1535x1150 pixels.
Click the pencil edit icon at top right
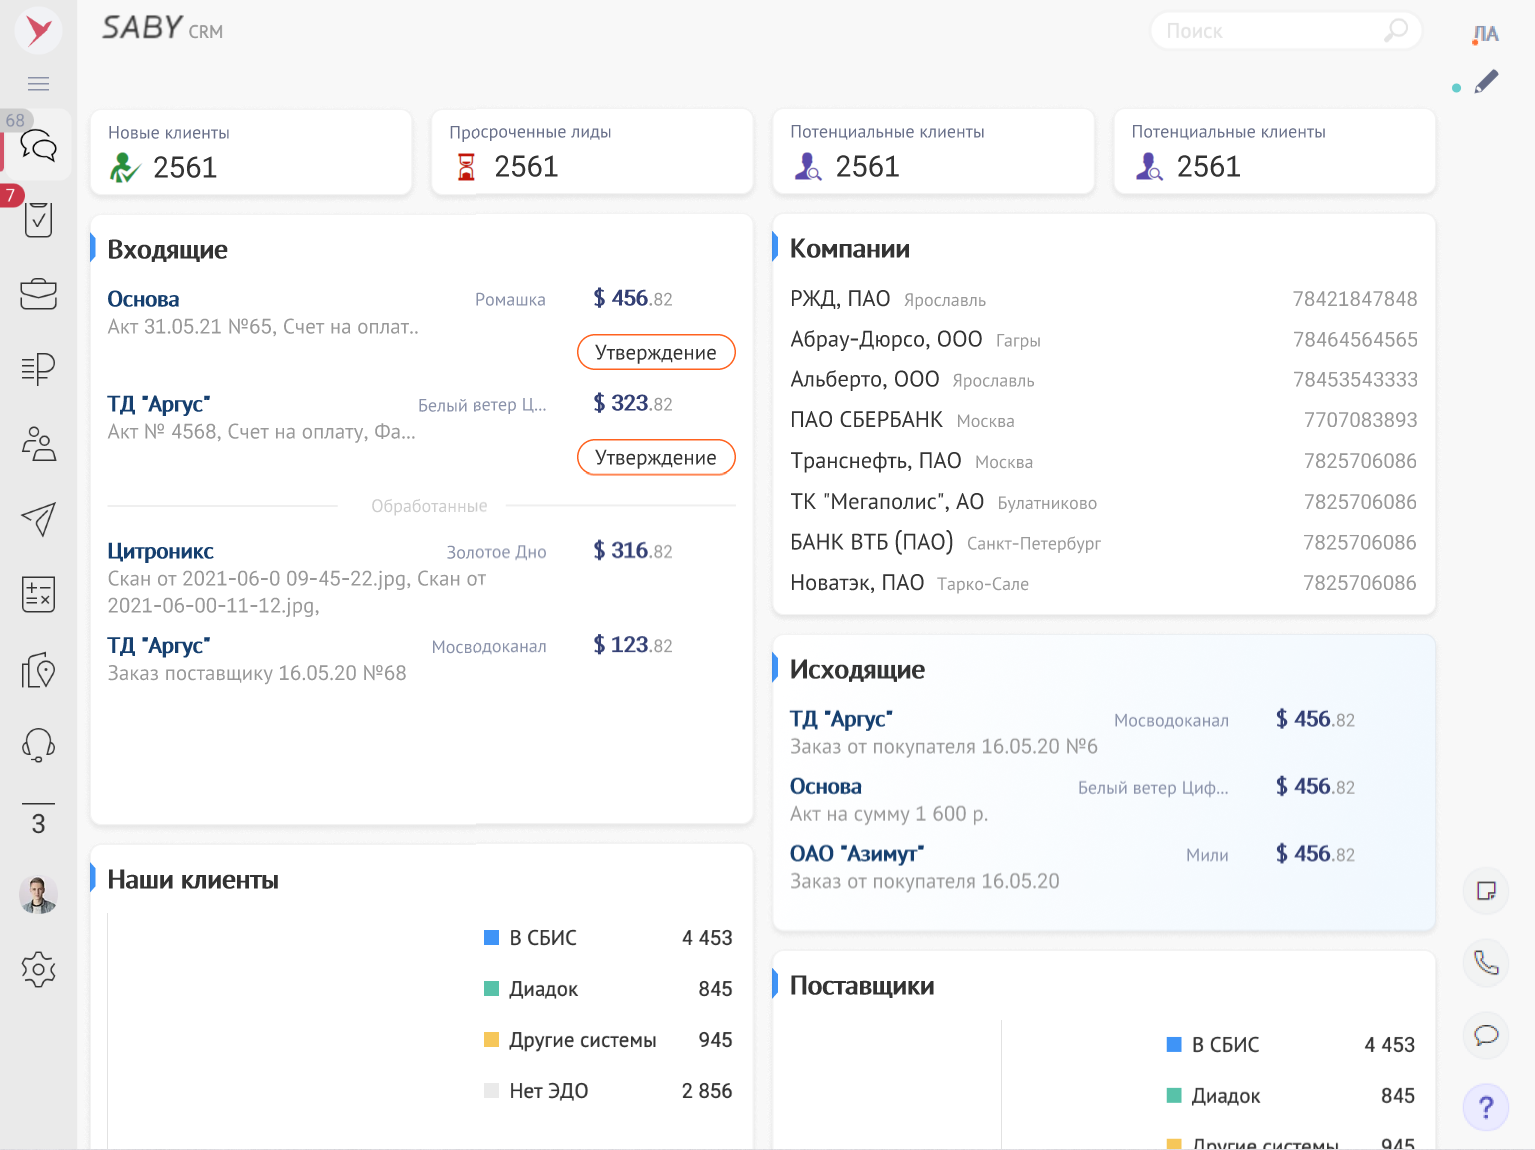(x=1487, y=81)
